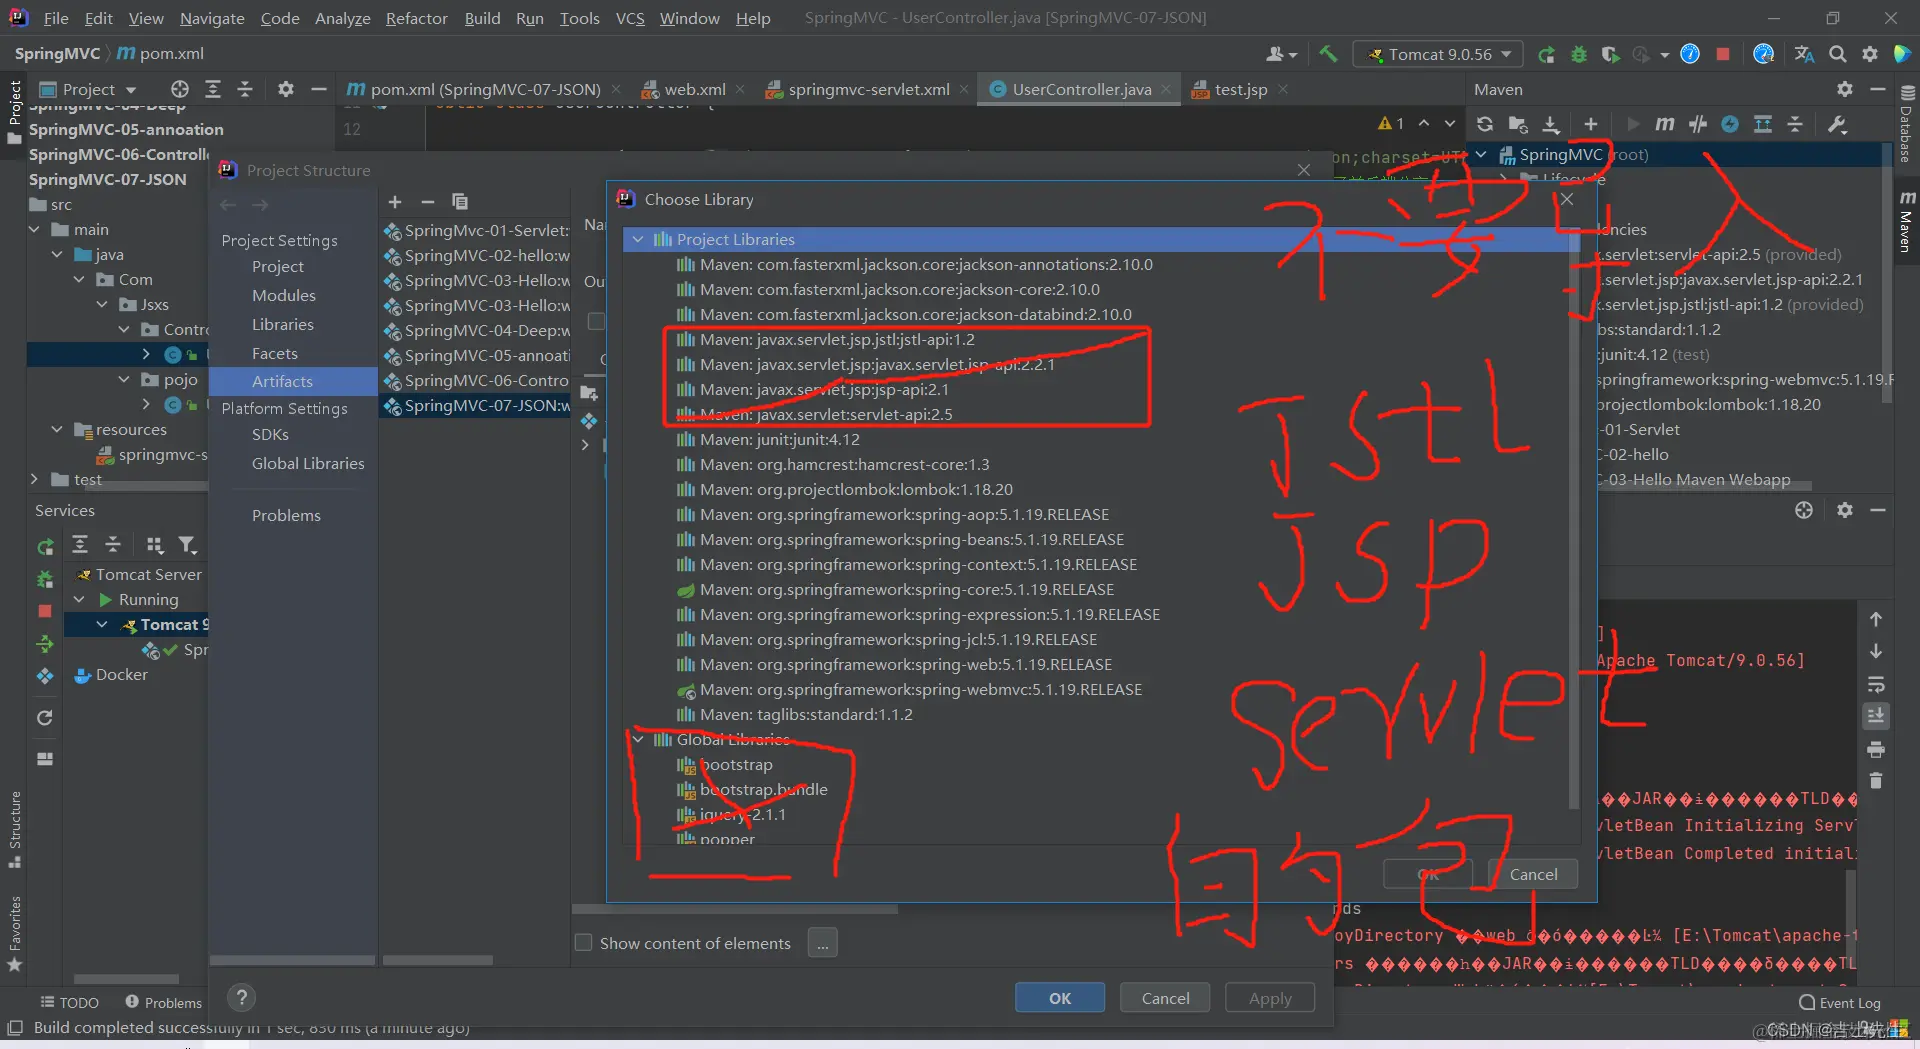Toggle soft-wrap in run console
The image size is (1920, 1049).
(1876, 684)
